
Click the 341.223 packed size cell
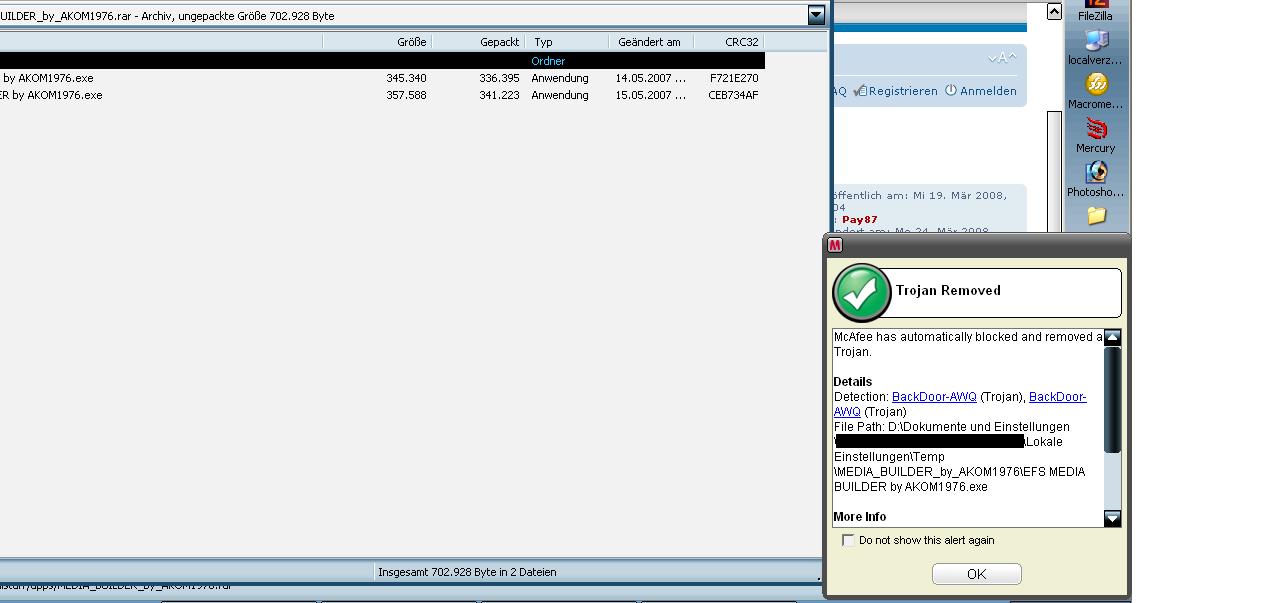[x=499, y=95]
